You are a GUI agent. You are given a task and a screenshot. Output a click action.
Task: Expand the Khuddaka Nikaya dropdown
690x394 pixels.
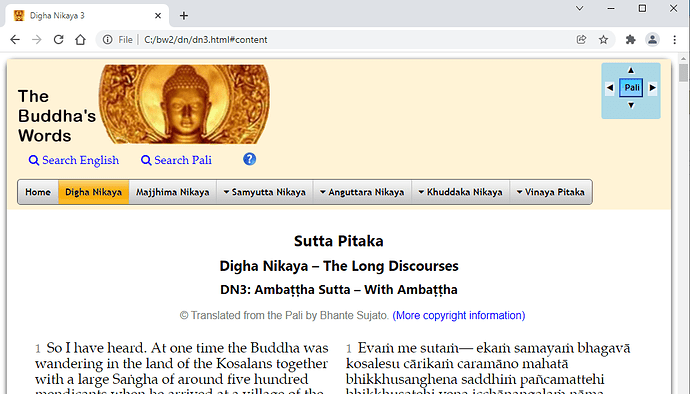point(460,192)
